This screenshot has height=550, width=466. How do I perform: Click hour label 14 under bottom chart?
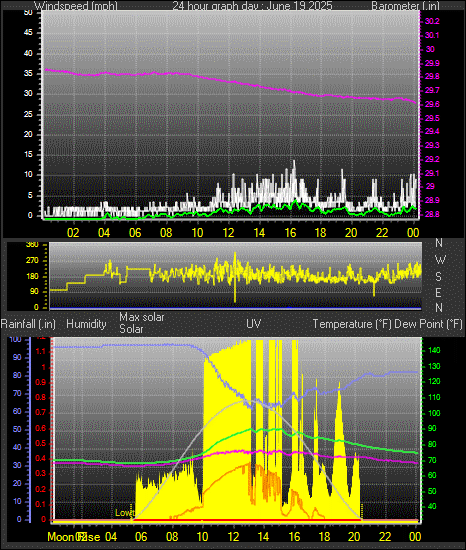tap(263, 537)
